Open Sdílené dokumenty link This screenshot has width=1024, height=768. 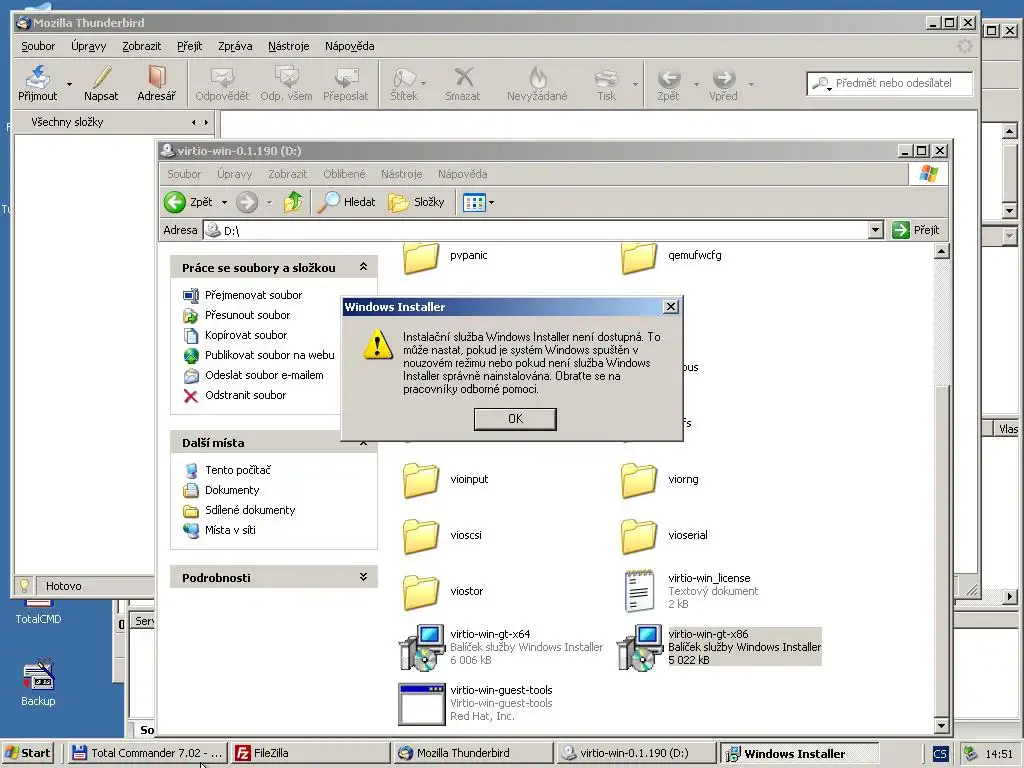250,510
